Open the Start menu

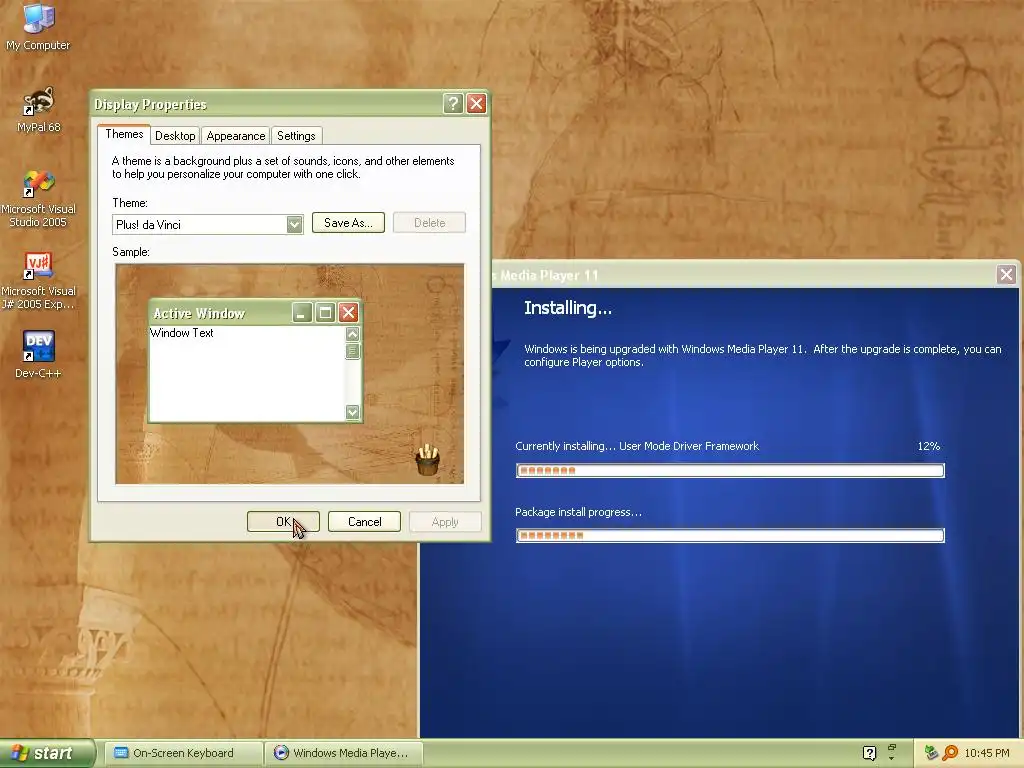47,753
